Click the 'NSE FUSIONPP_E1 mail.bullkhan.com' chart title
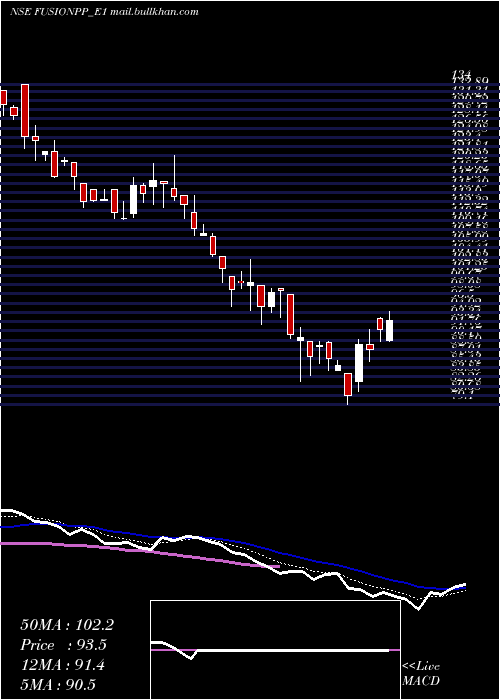Screen dimensions: 500x700 [104, 12]
